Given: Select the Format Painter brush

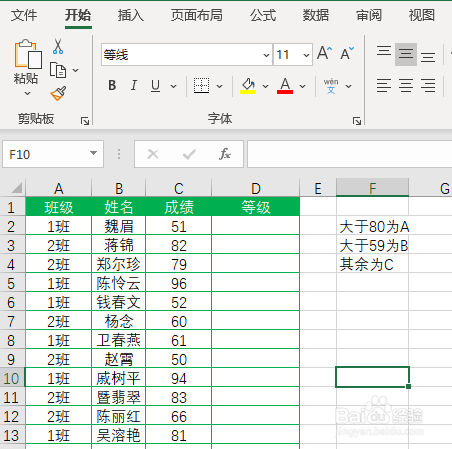Looking at the screenshot, I should tap(58, 93).
